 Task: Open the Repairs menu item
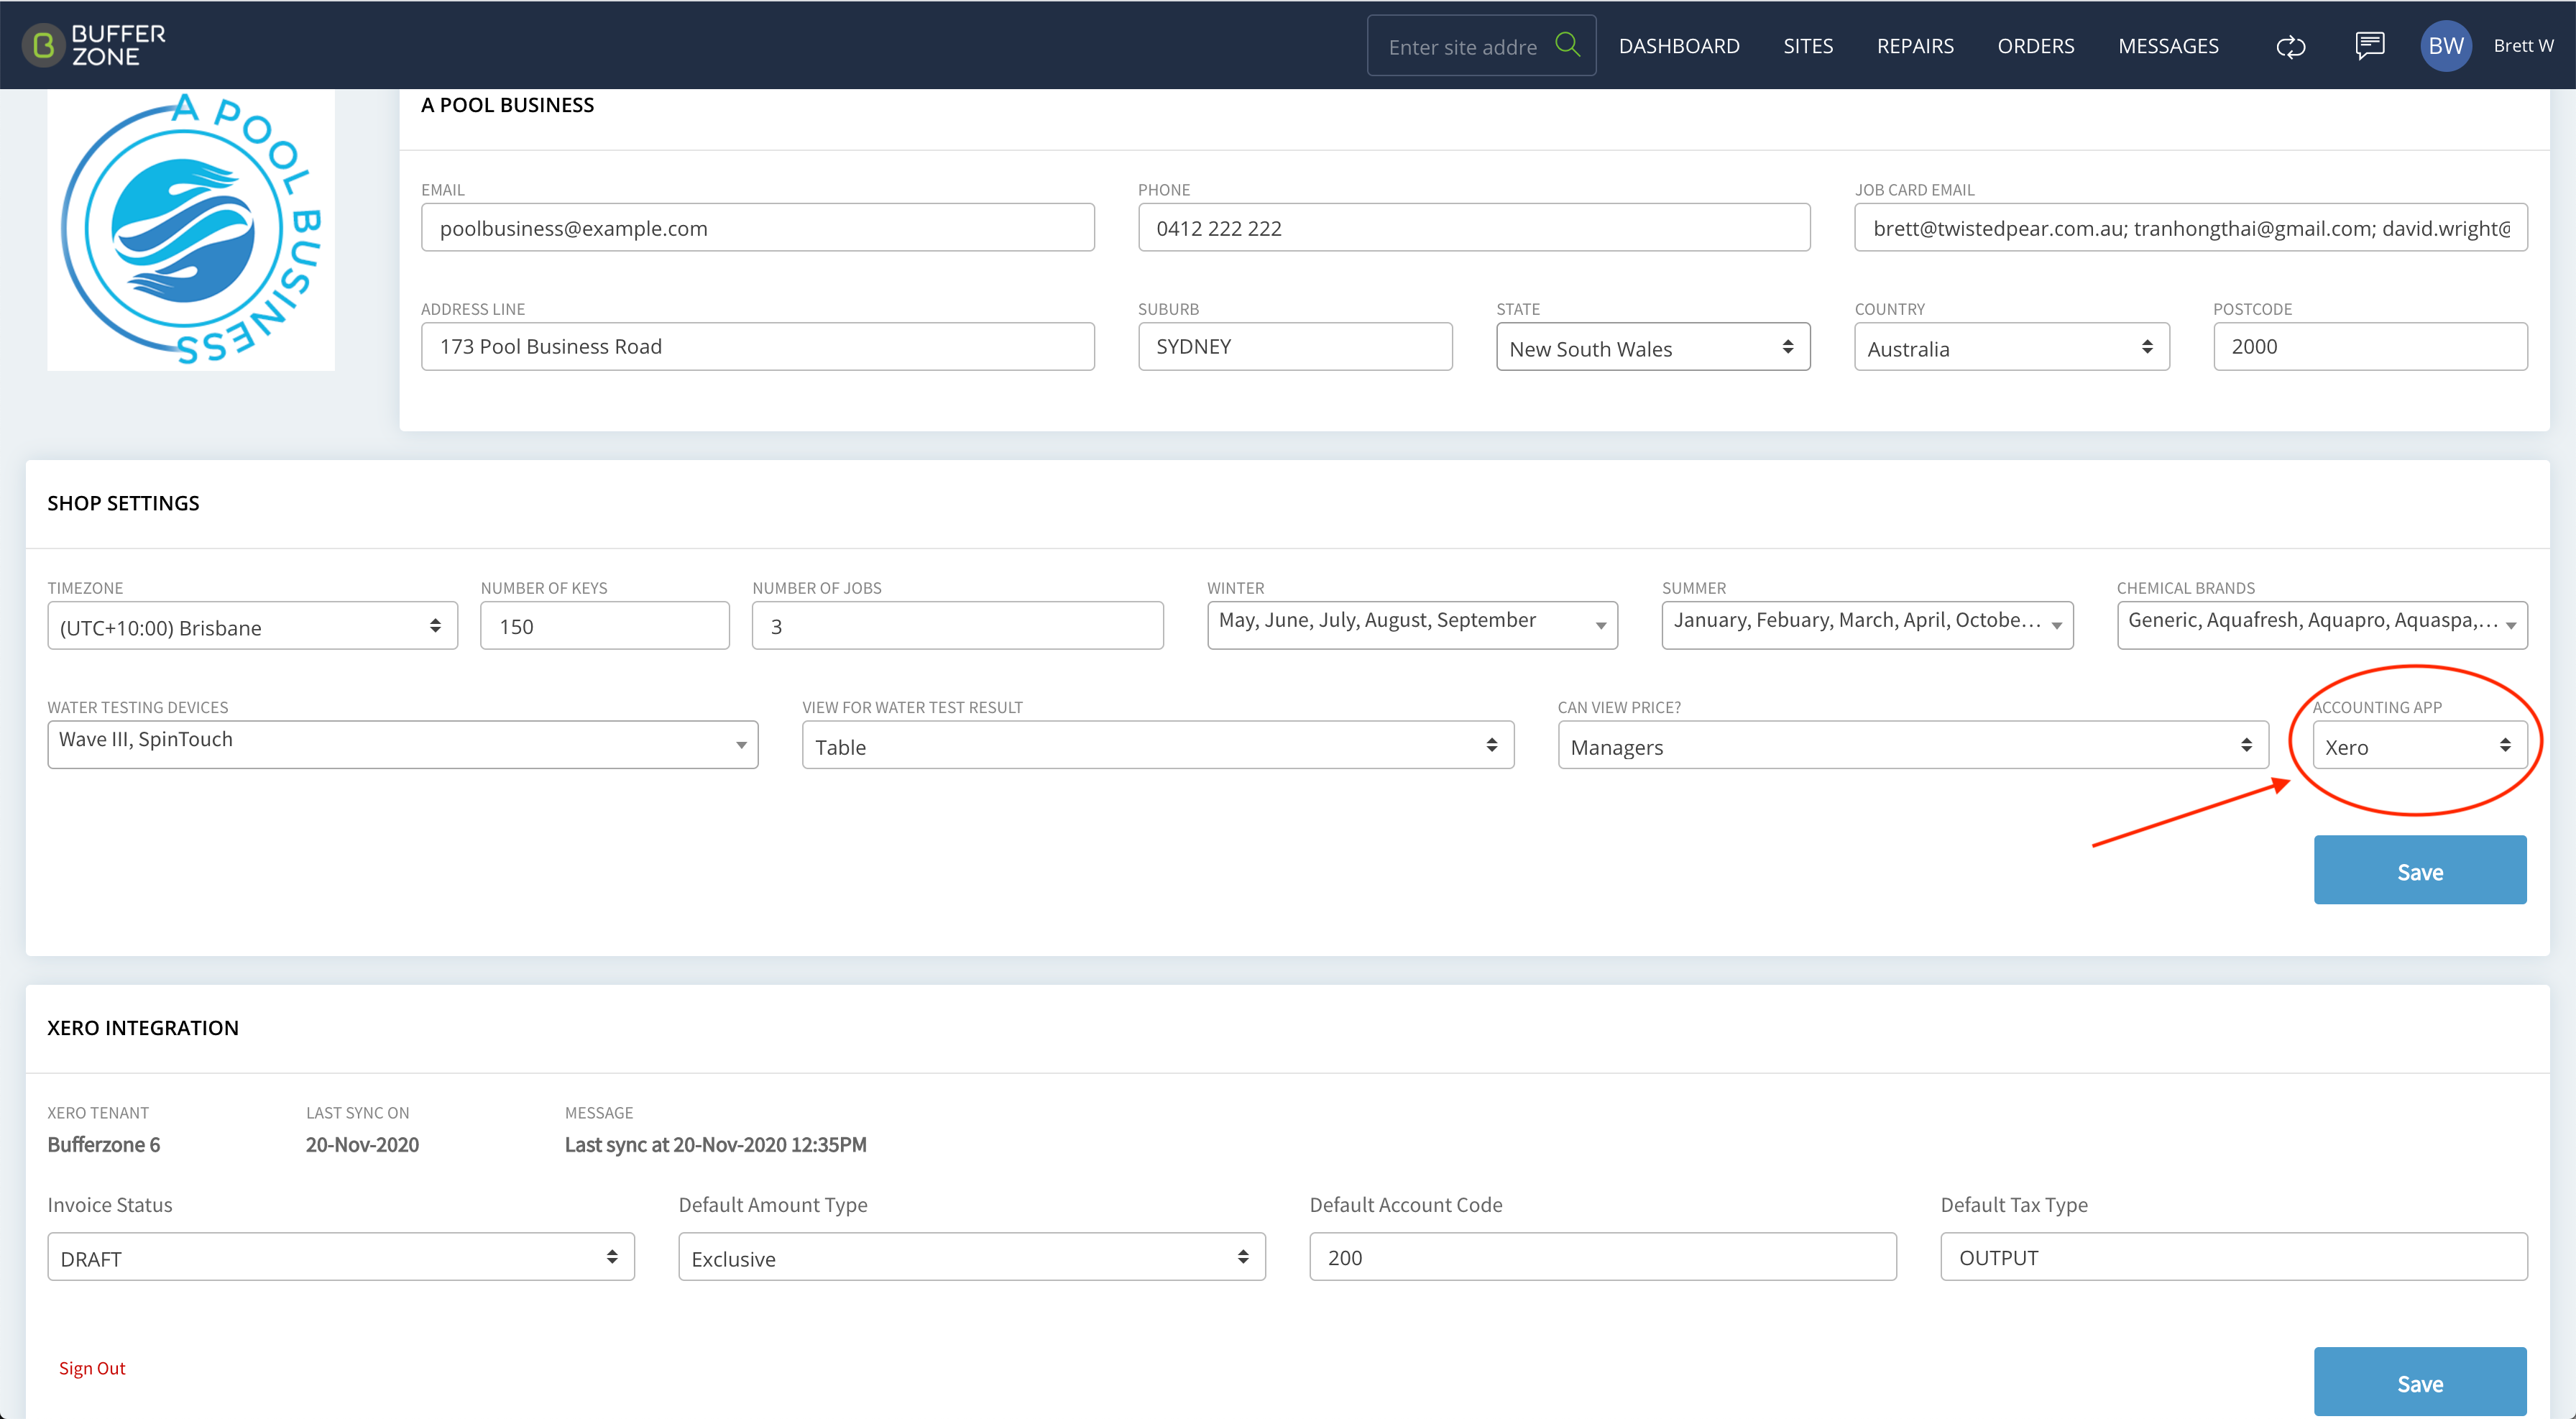[x=1915, y=46]
